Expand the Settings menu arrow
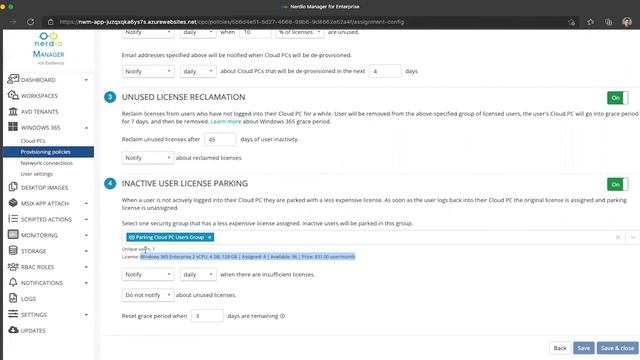The image size is (640, 360). point(86,315)
